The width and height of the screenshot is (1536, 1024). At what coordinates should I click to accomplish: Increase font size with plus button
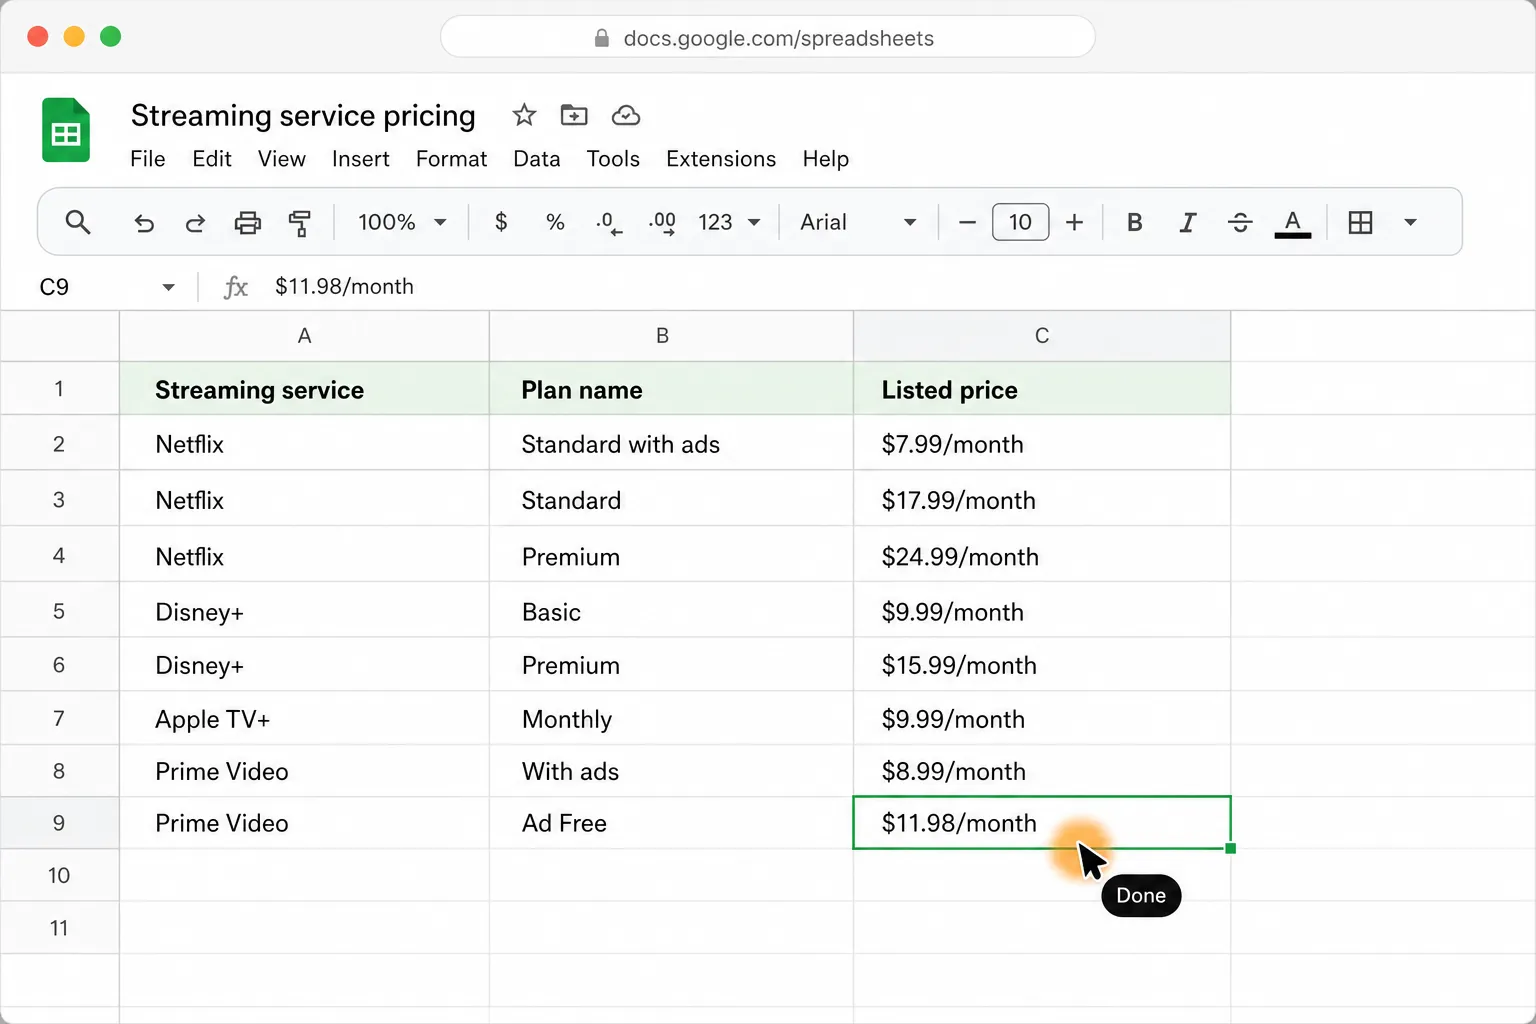click(1074, 222)
